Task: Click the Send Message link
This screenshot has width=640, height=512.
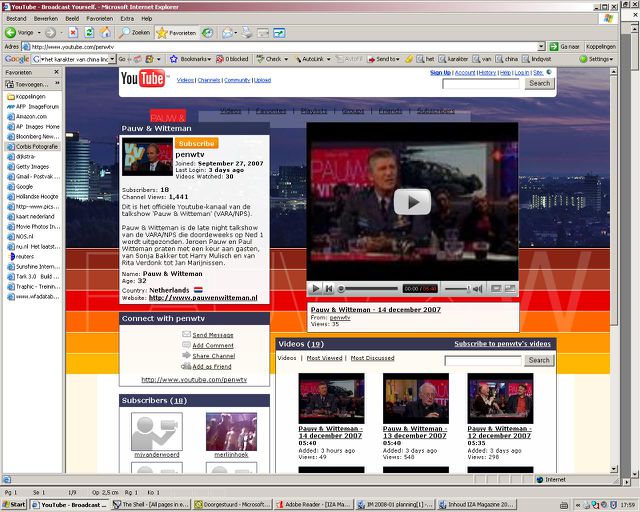Action: point(213,335)
